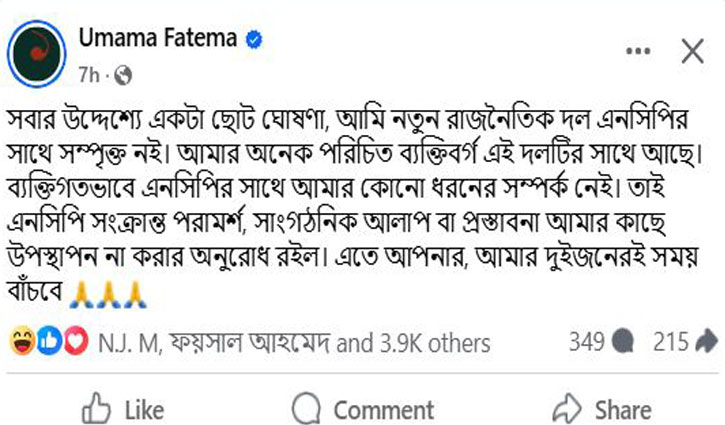This screenshot has height=425, width=725.
Task: Click the Umama Fatema profile name
Action: coord(158,38)
